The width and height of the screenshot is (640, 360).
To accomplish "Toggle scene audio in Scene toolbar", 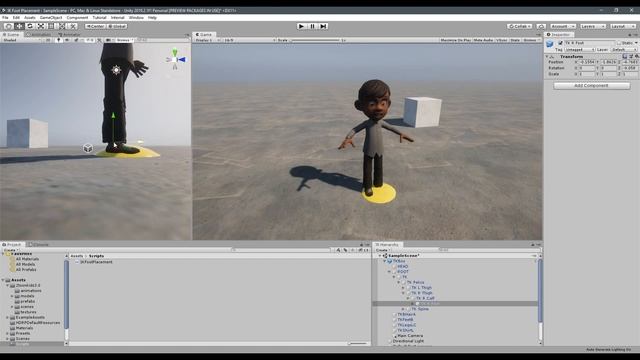I will coord(67,40).
